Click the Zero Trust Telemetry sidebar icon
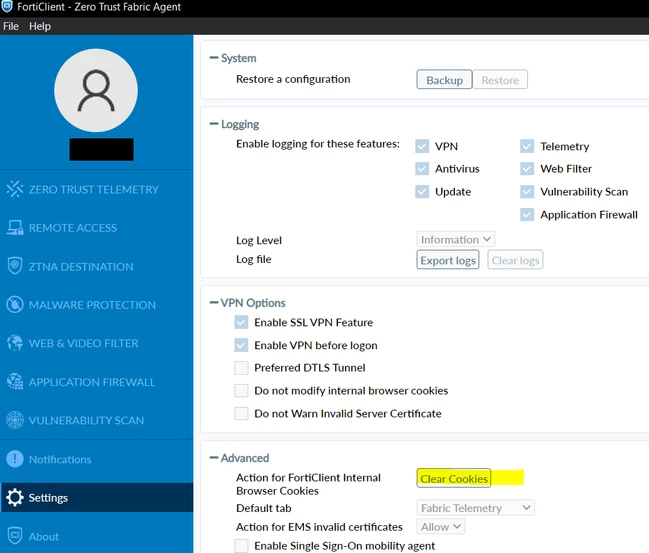Screen dimensions: 649x553 pyautogui.click(x=15, y=189)
